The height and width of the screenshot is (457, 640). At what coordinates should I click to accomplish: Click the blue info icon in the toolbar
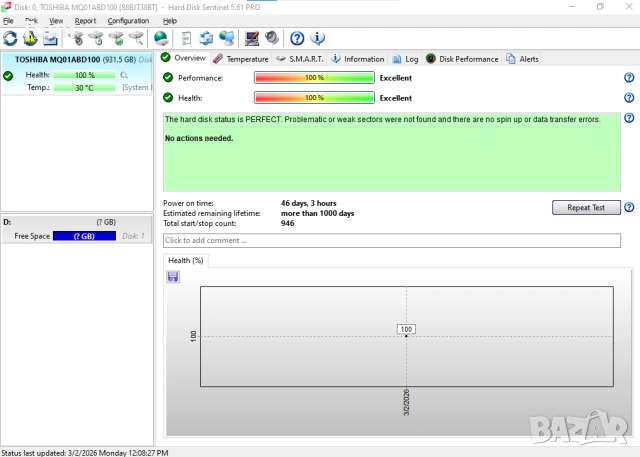point(317,38)
